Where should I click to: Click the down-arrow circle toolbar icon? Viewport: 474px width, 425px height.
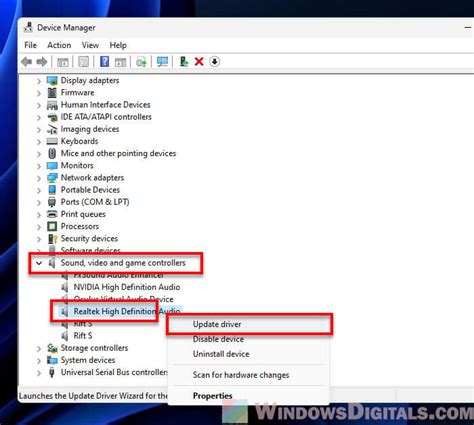point(215,62)
